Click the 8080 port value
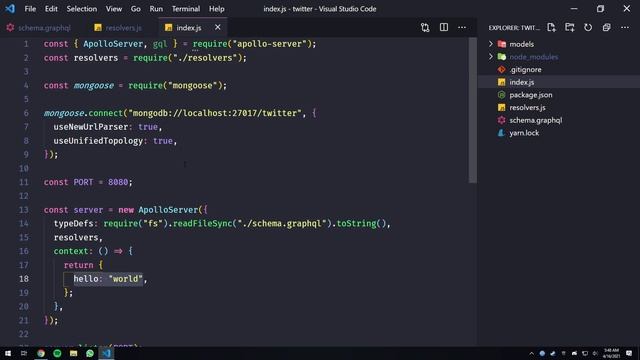Image resolution: width=640 pixels, height=360 pixels. coord(118,182)
